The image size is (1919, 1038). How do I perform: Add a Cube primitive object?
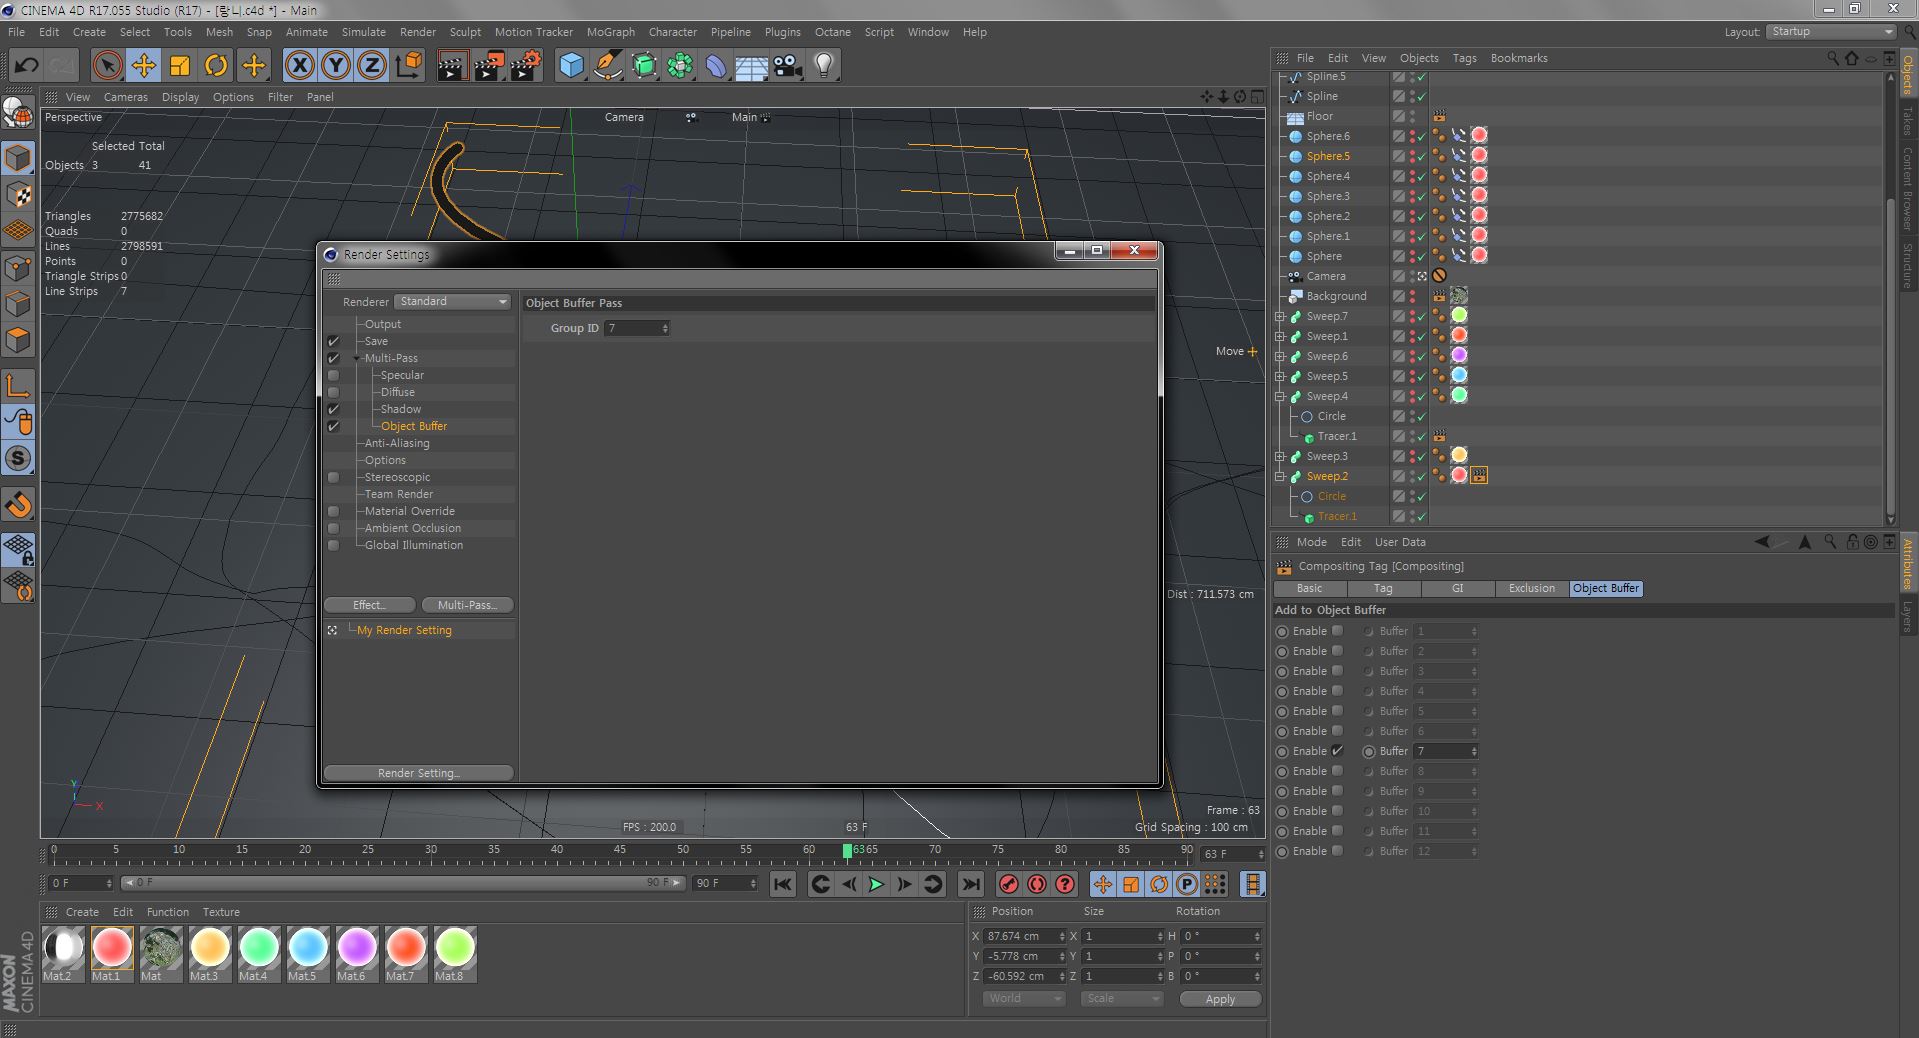point(571,66)
